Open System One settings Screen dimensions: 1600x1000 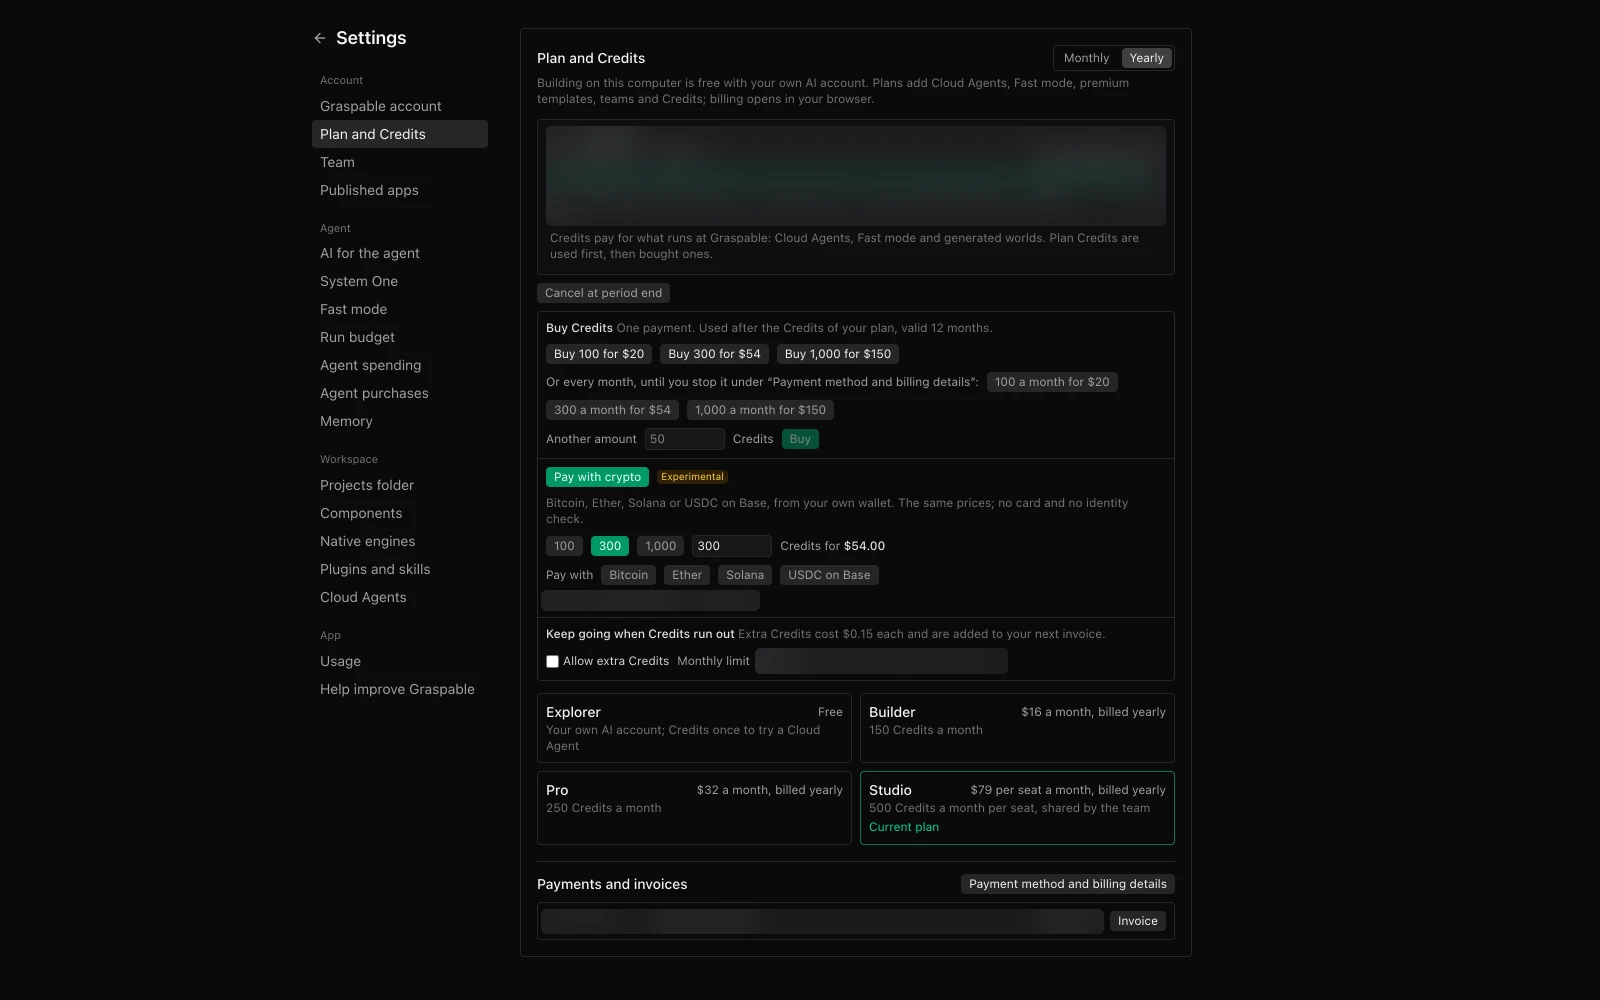(x=400, y=281)
